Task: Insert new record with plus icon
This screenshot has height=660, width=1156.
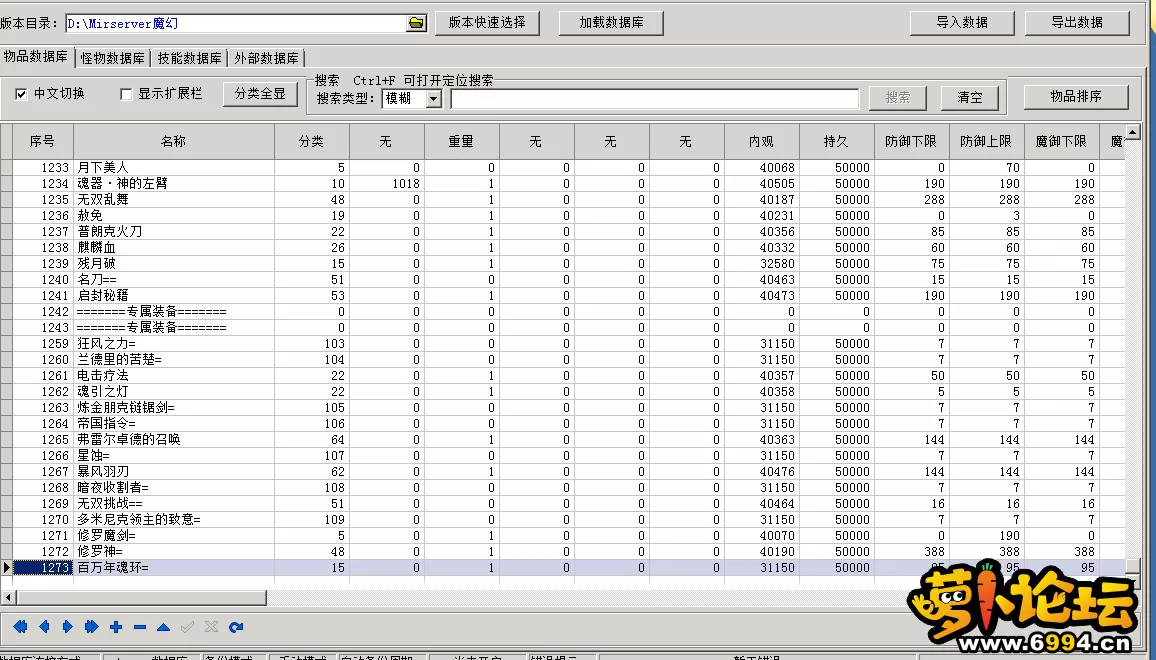Action: click(x=116, y=627)
